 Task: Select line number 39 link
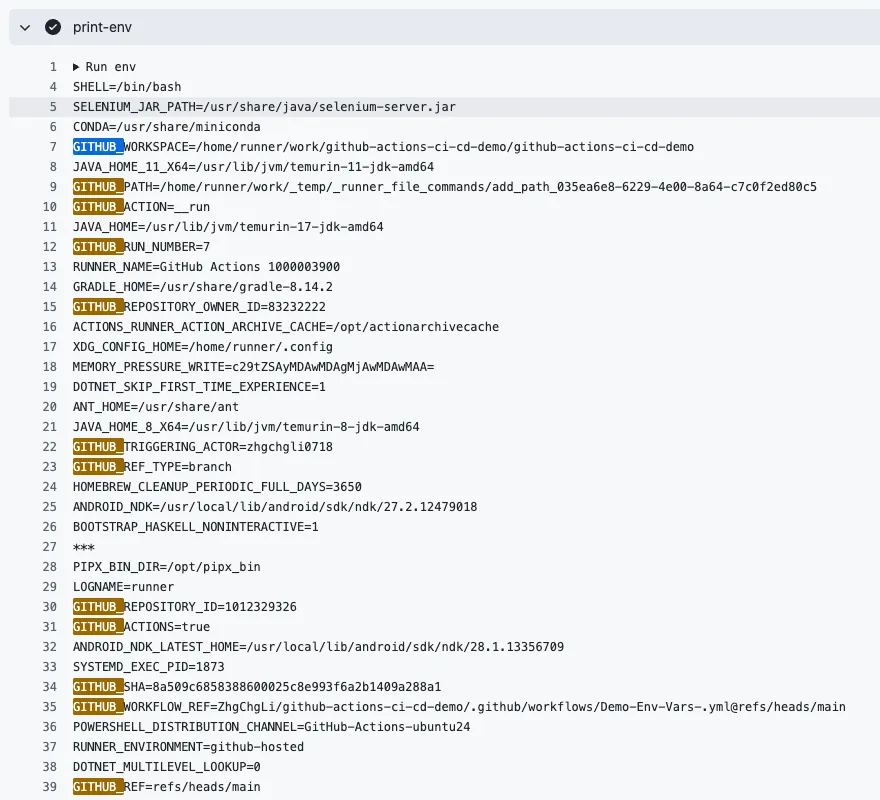click(50, 787)
